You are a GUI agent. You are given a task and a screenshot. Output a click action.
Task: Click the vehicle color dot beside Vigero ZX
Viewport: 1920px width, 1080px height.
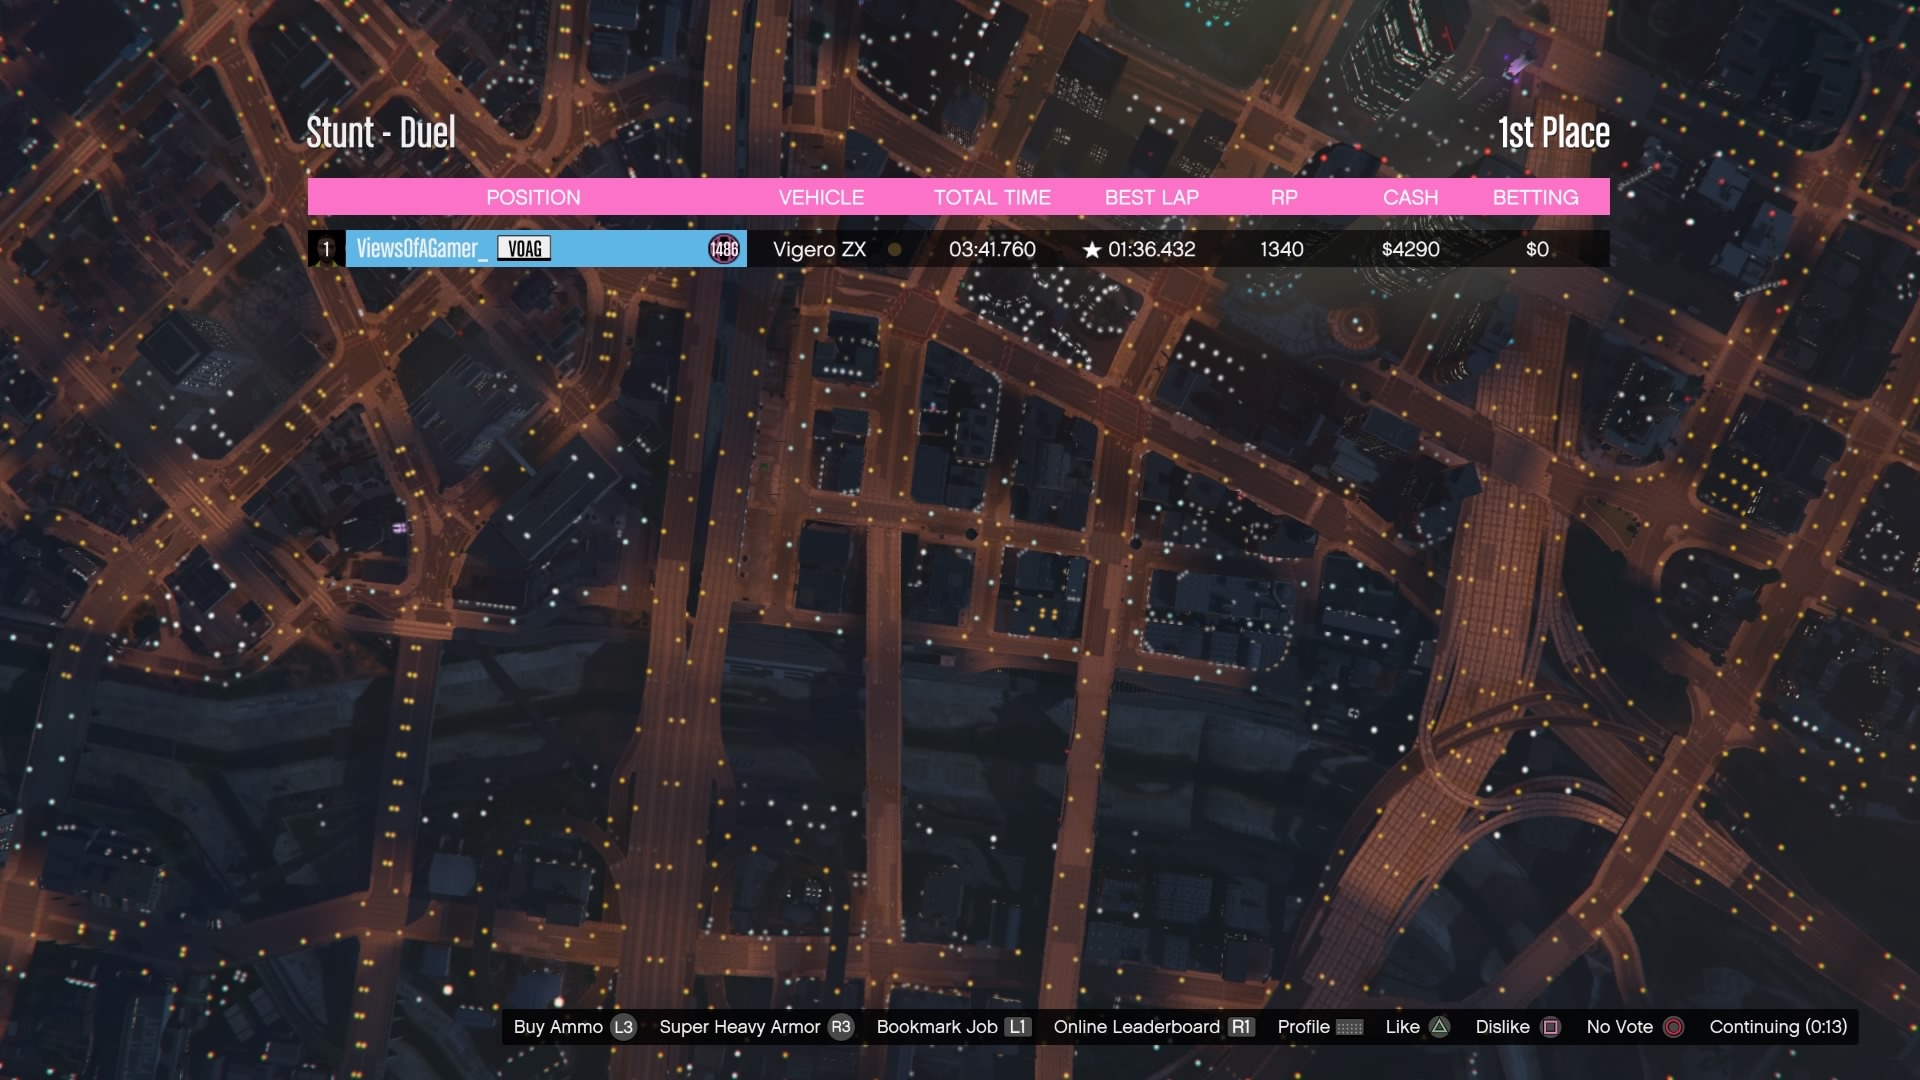[x=895, y=250]
